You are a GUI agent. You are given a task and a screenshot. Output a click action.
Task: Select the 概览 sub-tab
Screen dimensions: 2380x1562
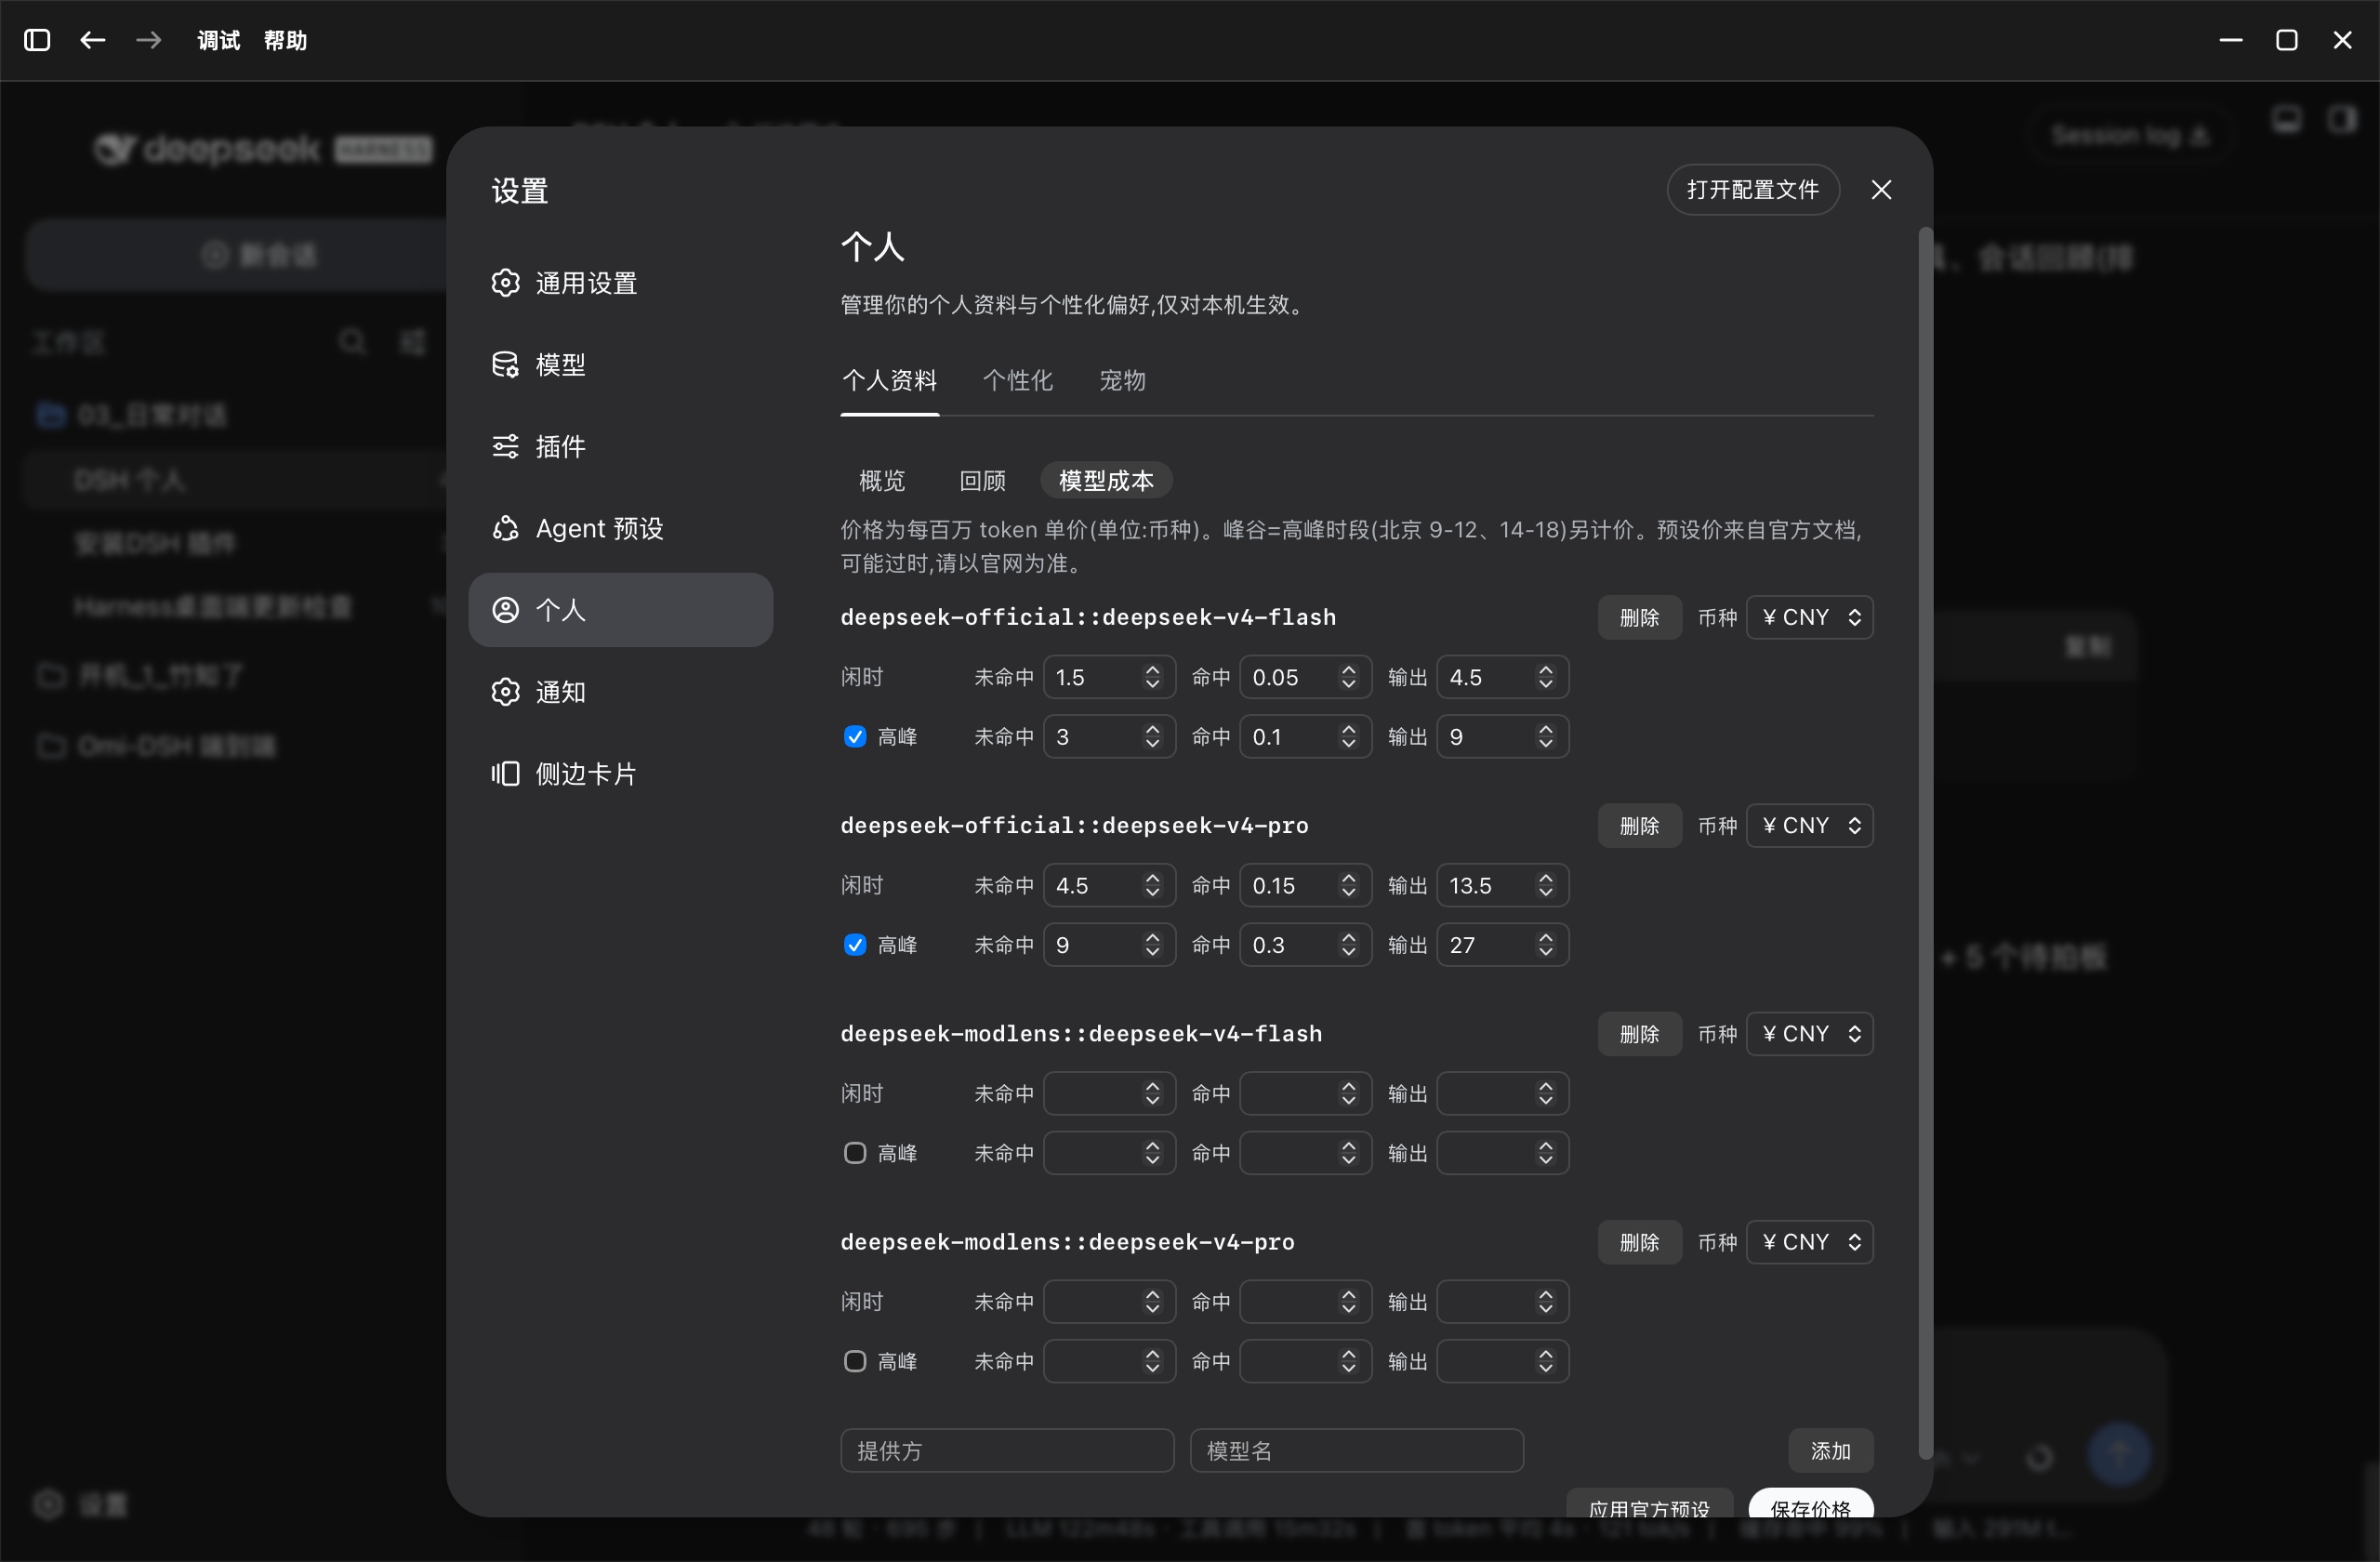881,481
